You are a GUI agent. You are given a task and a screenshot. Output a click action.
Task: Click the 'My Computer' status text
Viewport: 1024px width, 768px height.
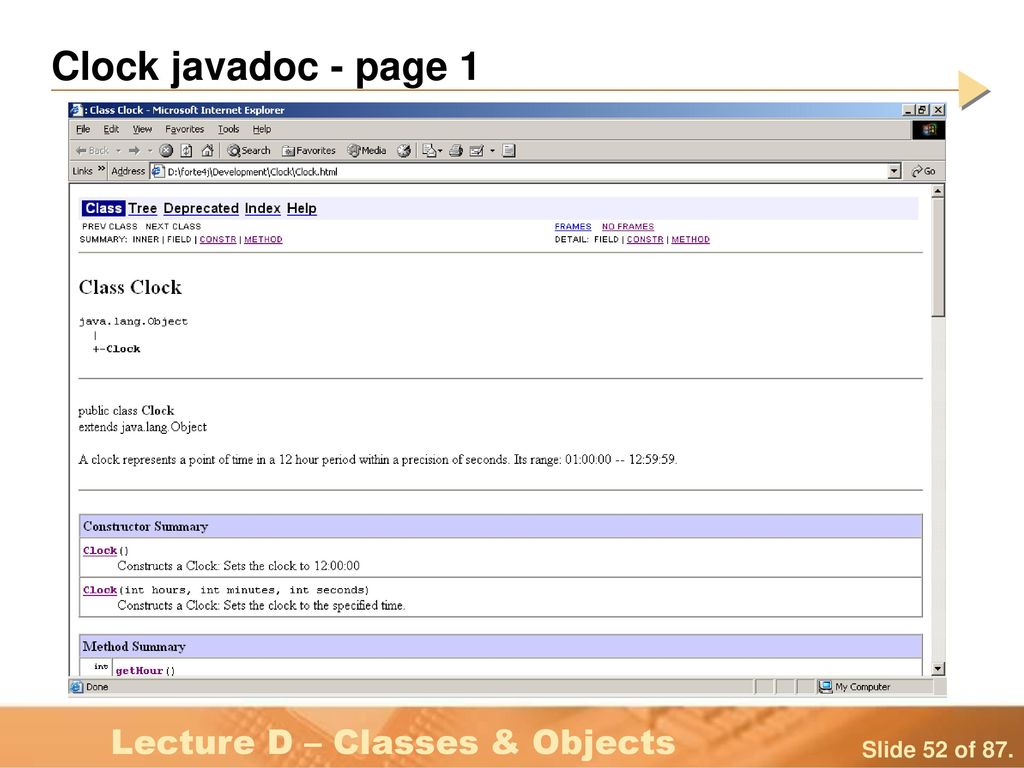pyautogui.click(x=863, y=687)
